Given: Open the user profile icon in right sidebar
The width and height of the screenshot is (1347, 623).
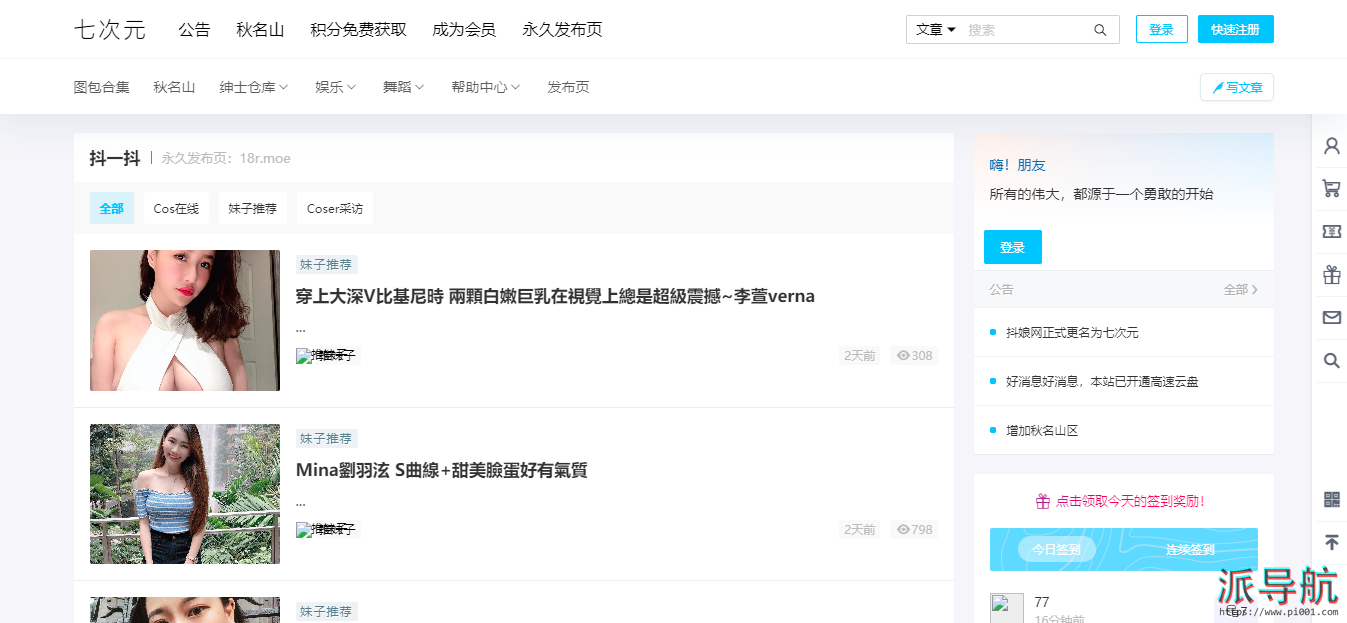Looking at the screenshot, I should click(x=1331, y=146).
